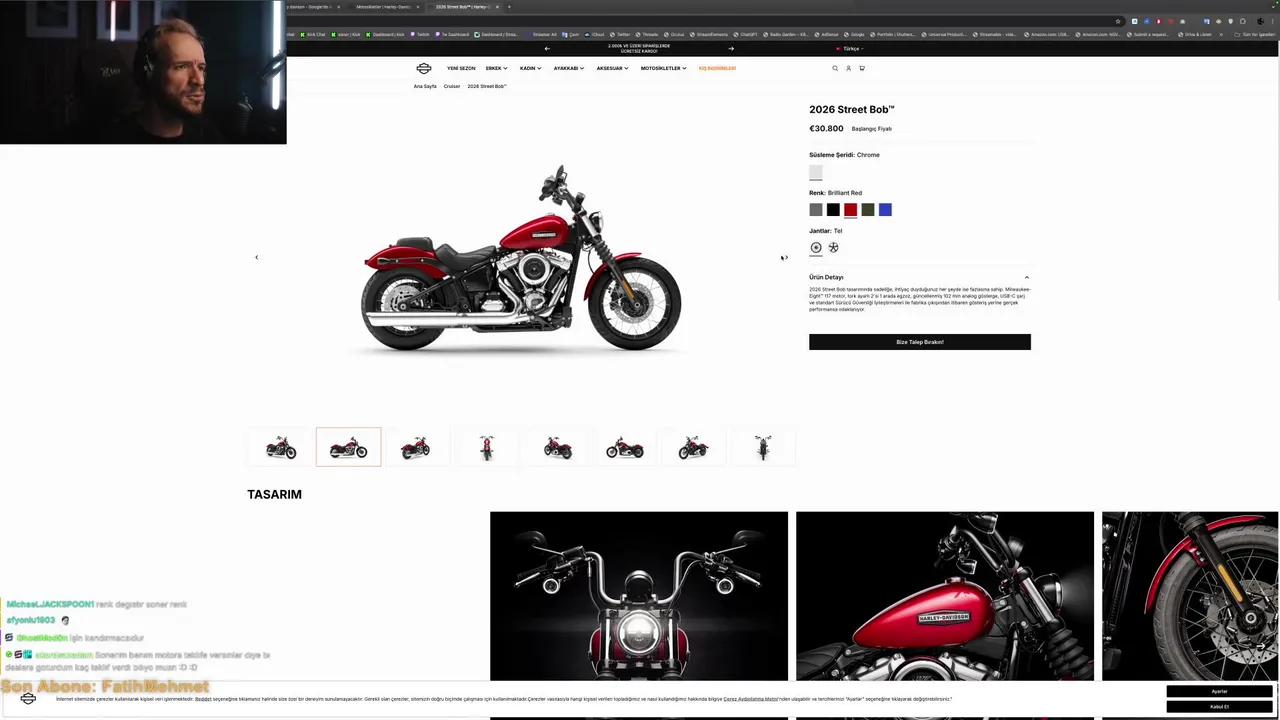
Task: Open the site search magnifier icon
Action: click(835, 68)
